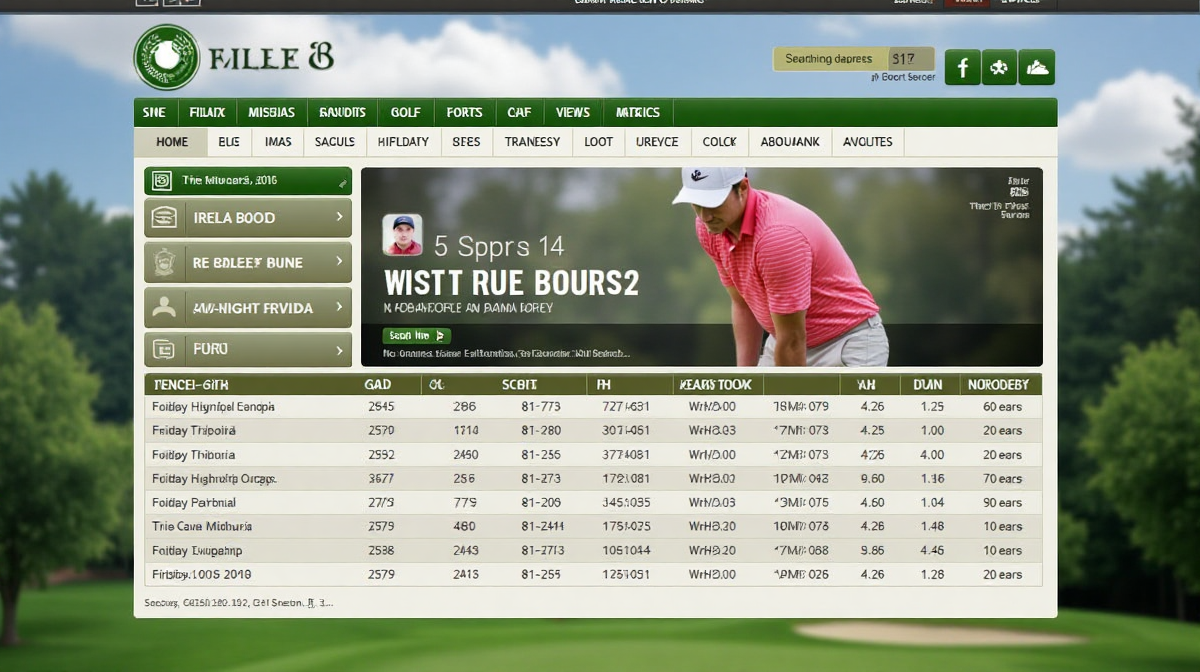Screen dimensions: 1200x672
Task: Click the round green golf ball logo
Action: [x=167, y=57]
